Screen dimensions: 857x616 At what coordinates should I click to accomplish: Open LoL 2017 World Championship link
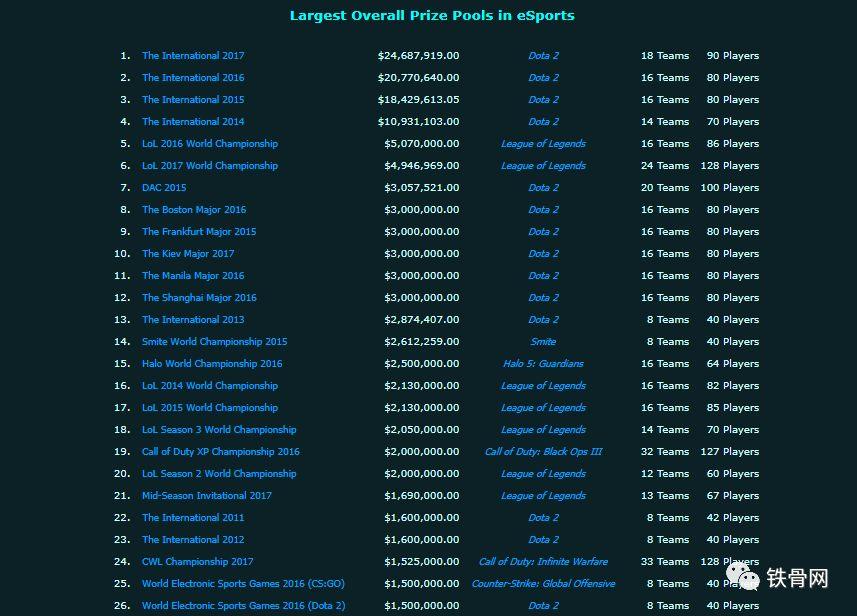[210, 166]
